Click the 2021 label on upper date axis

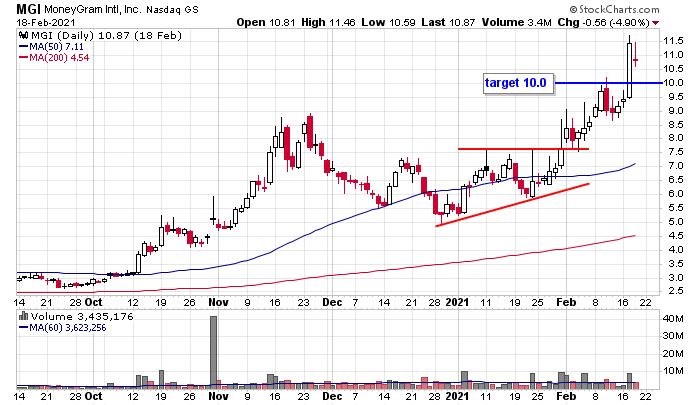coord(458,302)
